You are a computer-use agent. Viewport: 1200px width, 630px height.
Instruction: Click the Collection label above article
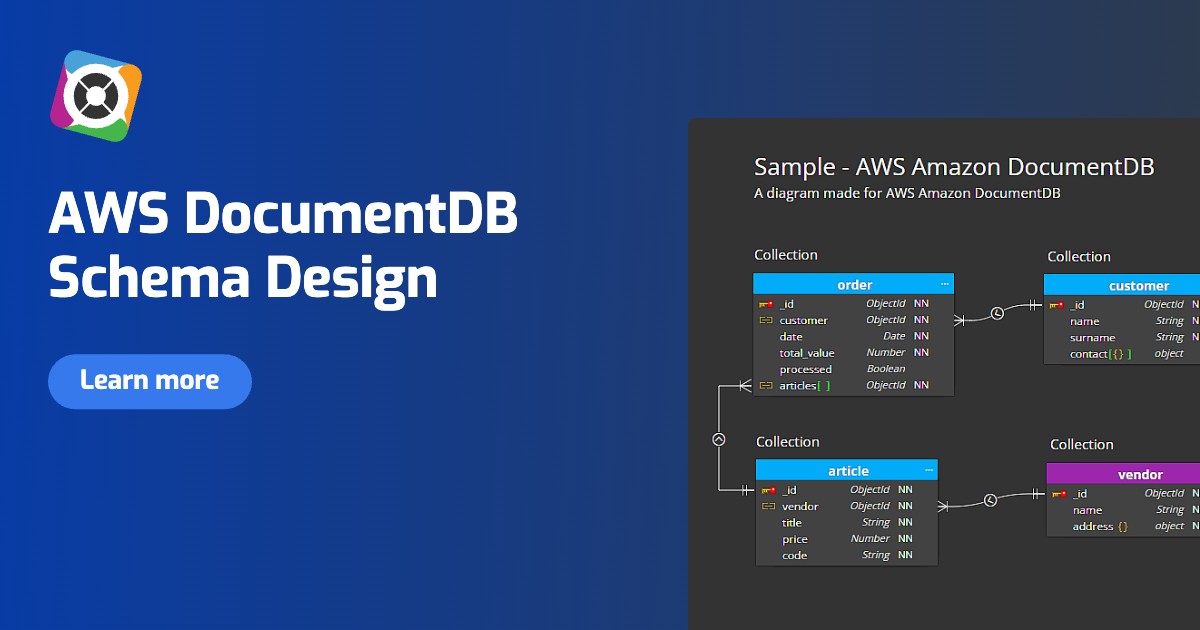788,442
